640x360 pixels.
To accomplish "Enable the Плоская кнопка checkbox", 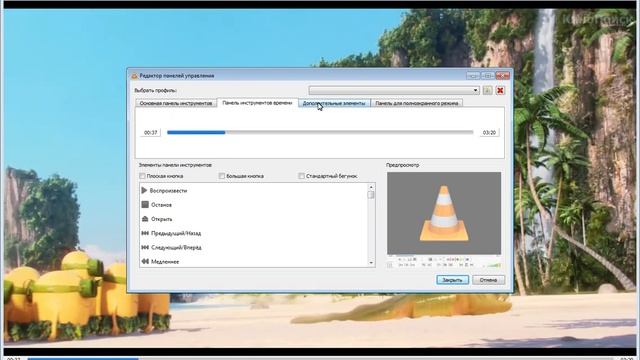I will coord(142,176).
